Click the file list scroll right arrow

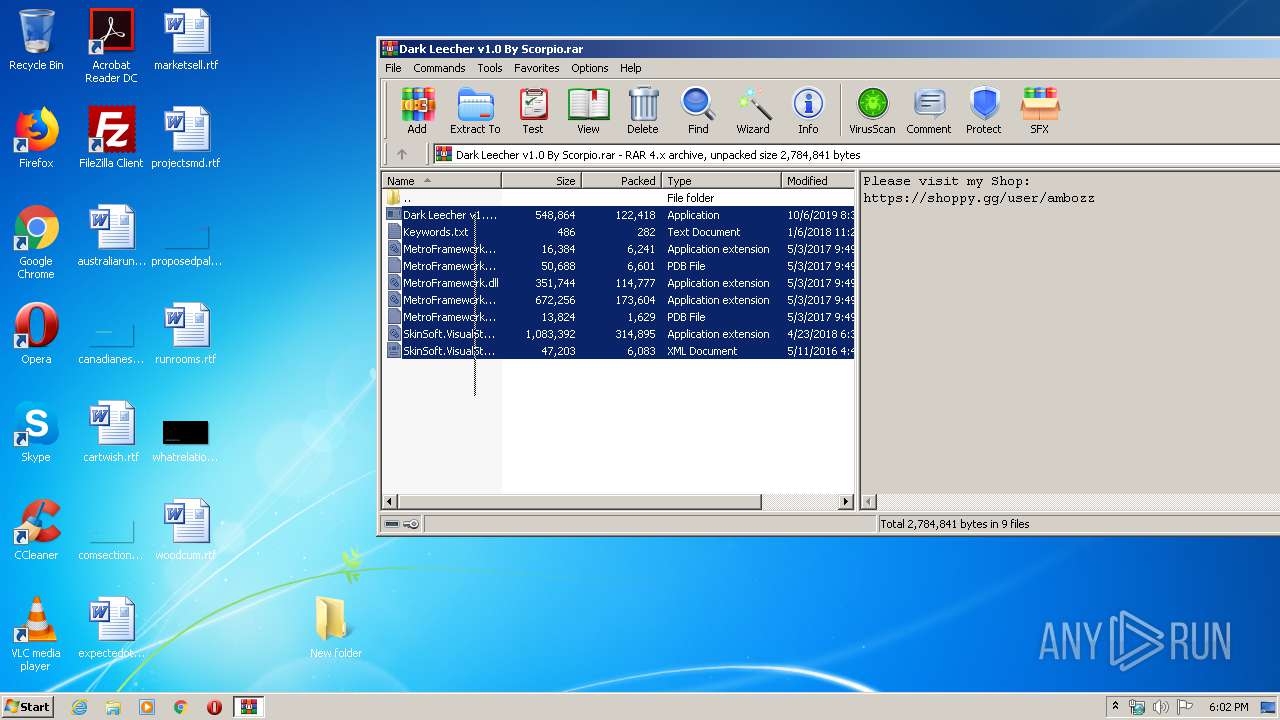click(x=846, y=501)
